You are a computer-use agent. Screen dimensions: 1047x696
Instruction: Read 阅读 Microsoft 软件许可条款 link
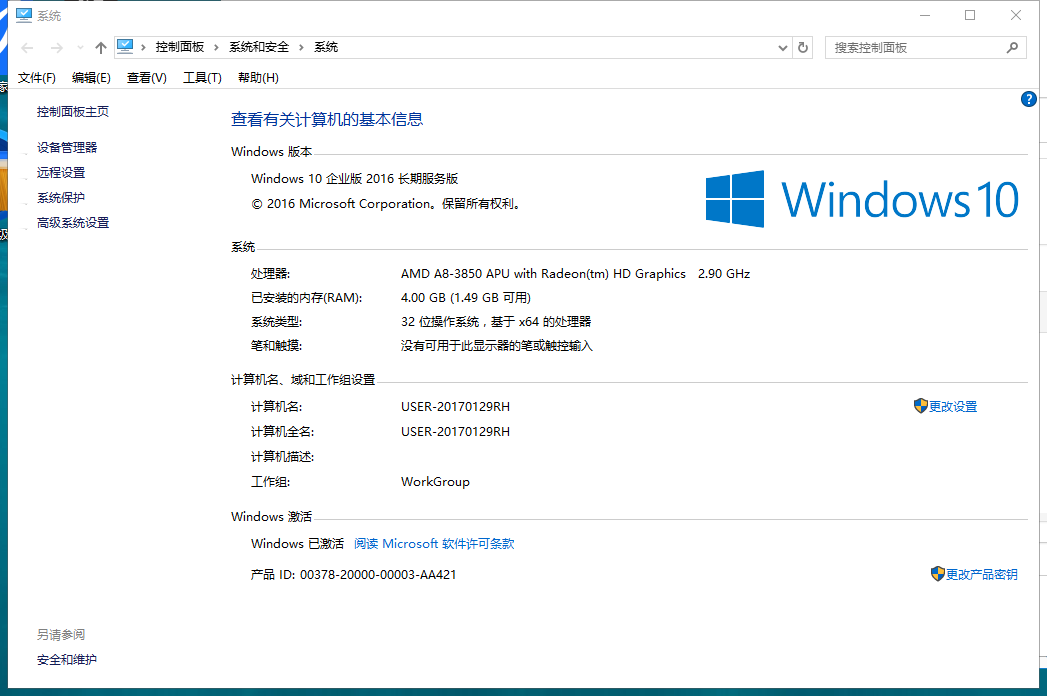(x=434, y=544)
